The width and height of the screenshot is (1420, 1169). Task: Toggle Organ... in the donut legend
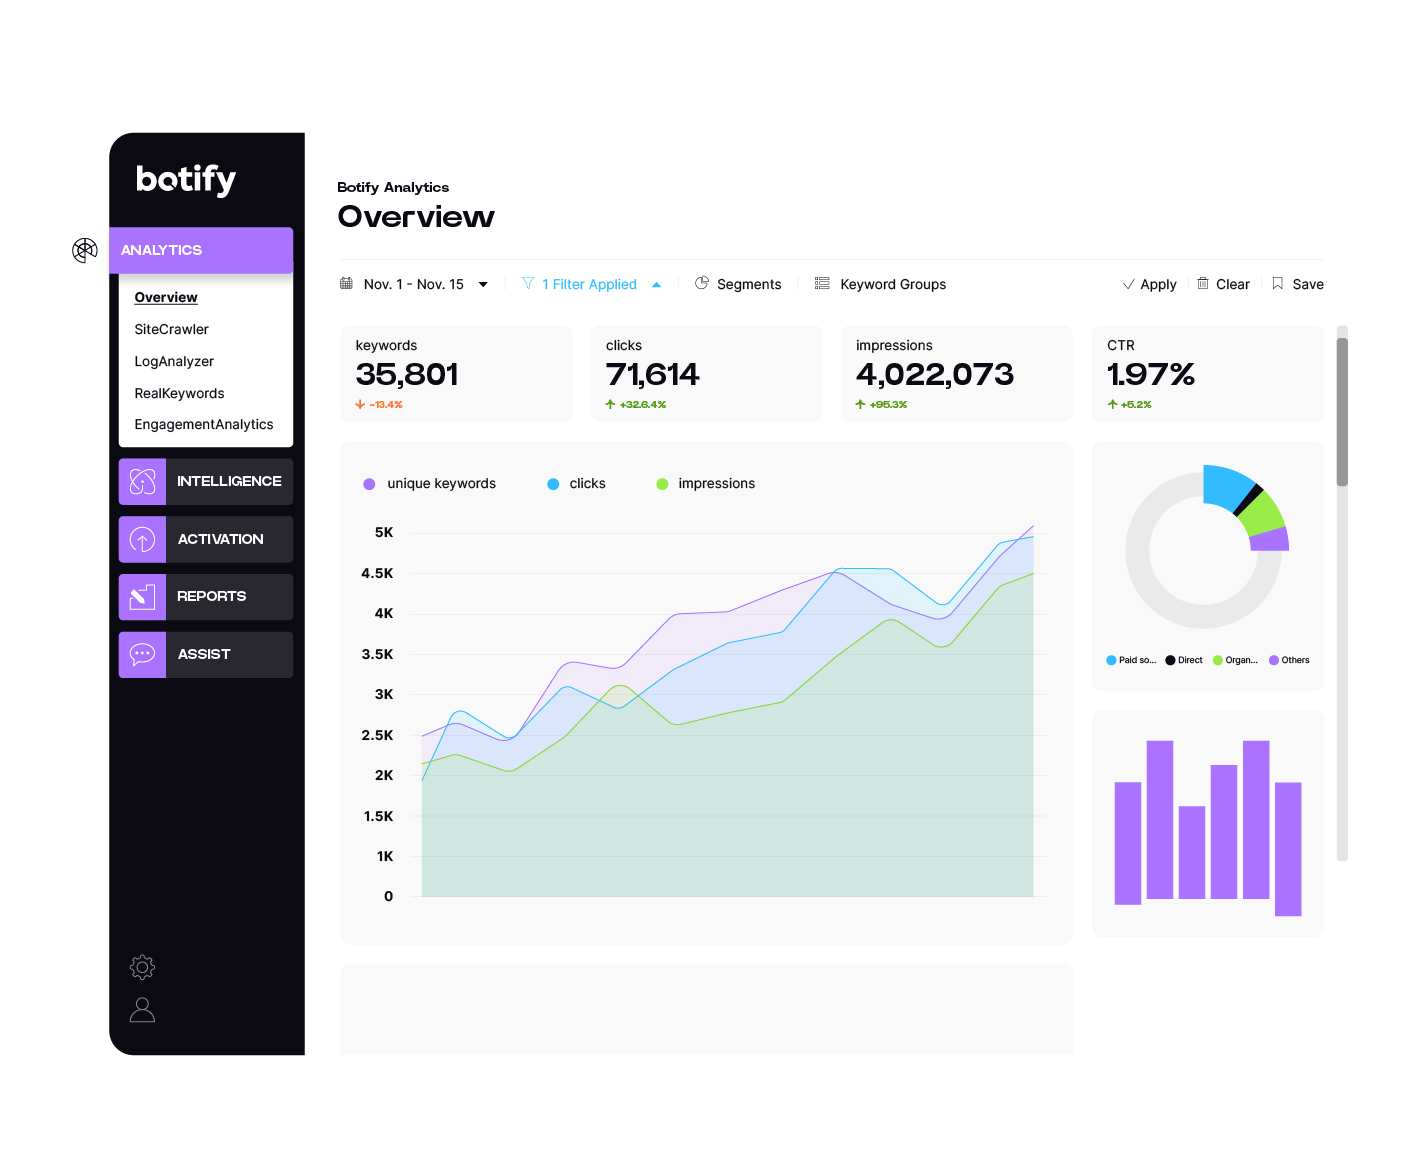(1236, 660)
